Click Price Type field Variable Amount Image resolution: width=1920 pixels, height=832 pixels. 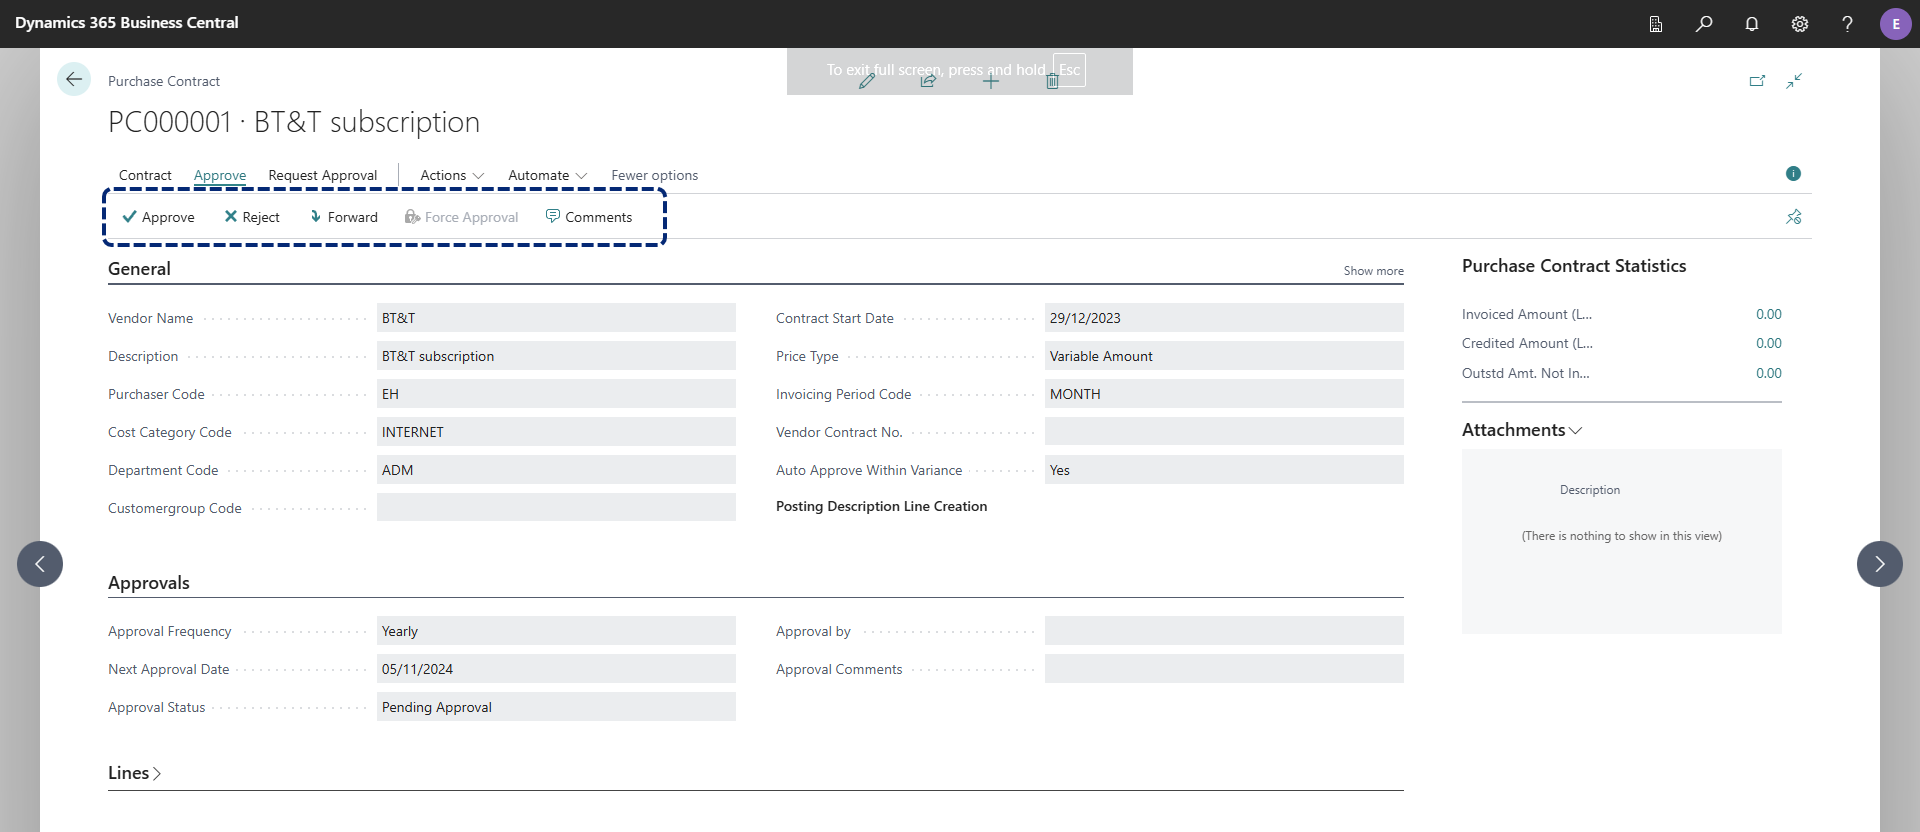[1224, 356]
